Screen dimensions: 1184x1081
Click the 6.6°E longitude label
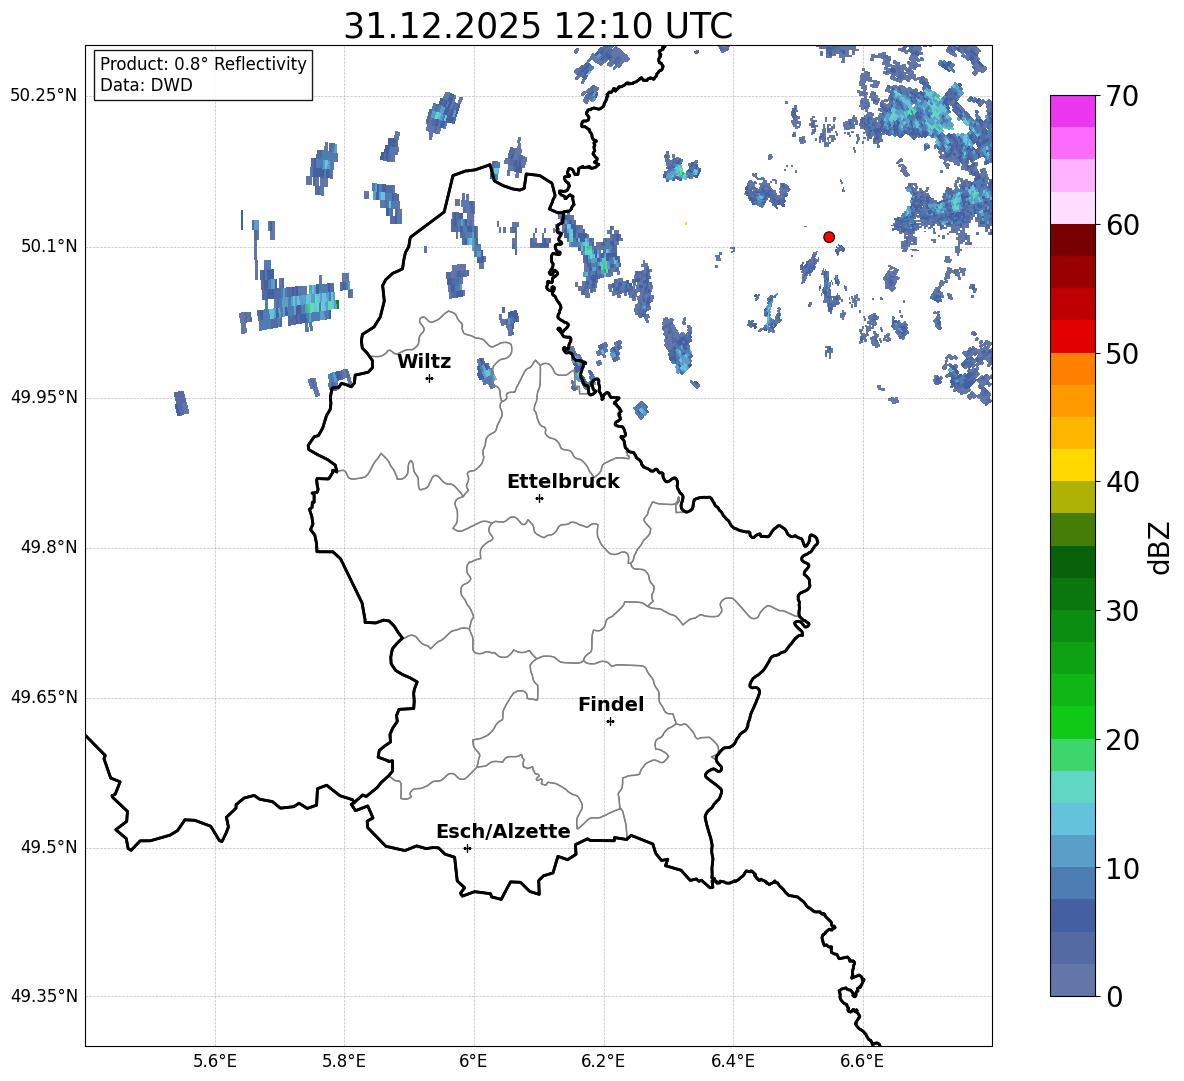coord(862,1061)
